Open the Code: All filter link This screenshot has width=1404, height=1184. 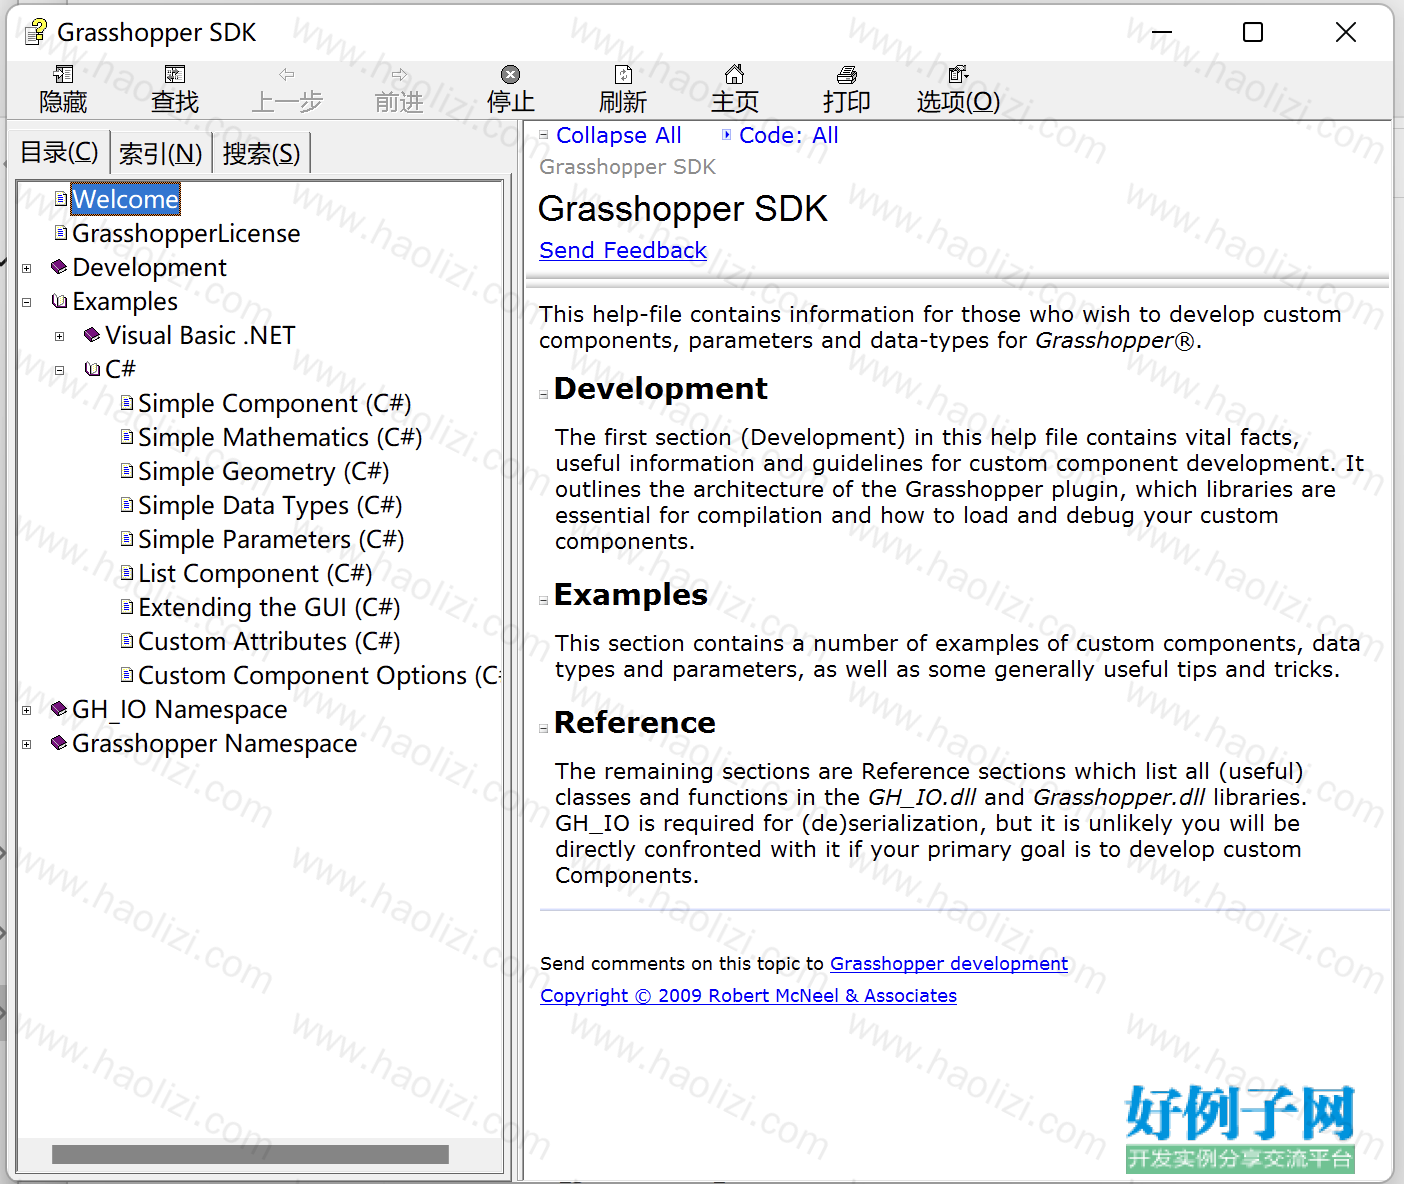click(789, 135)
